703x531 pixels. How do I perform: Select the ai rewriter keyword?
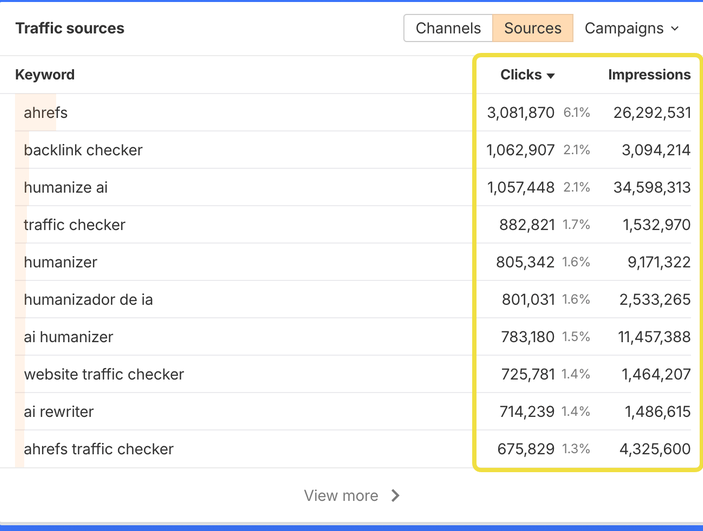click(x=59, y=412)
